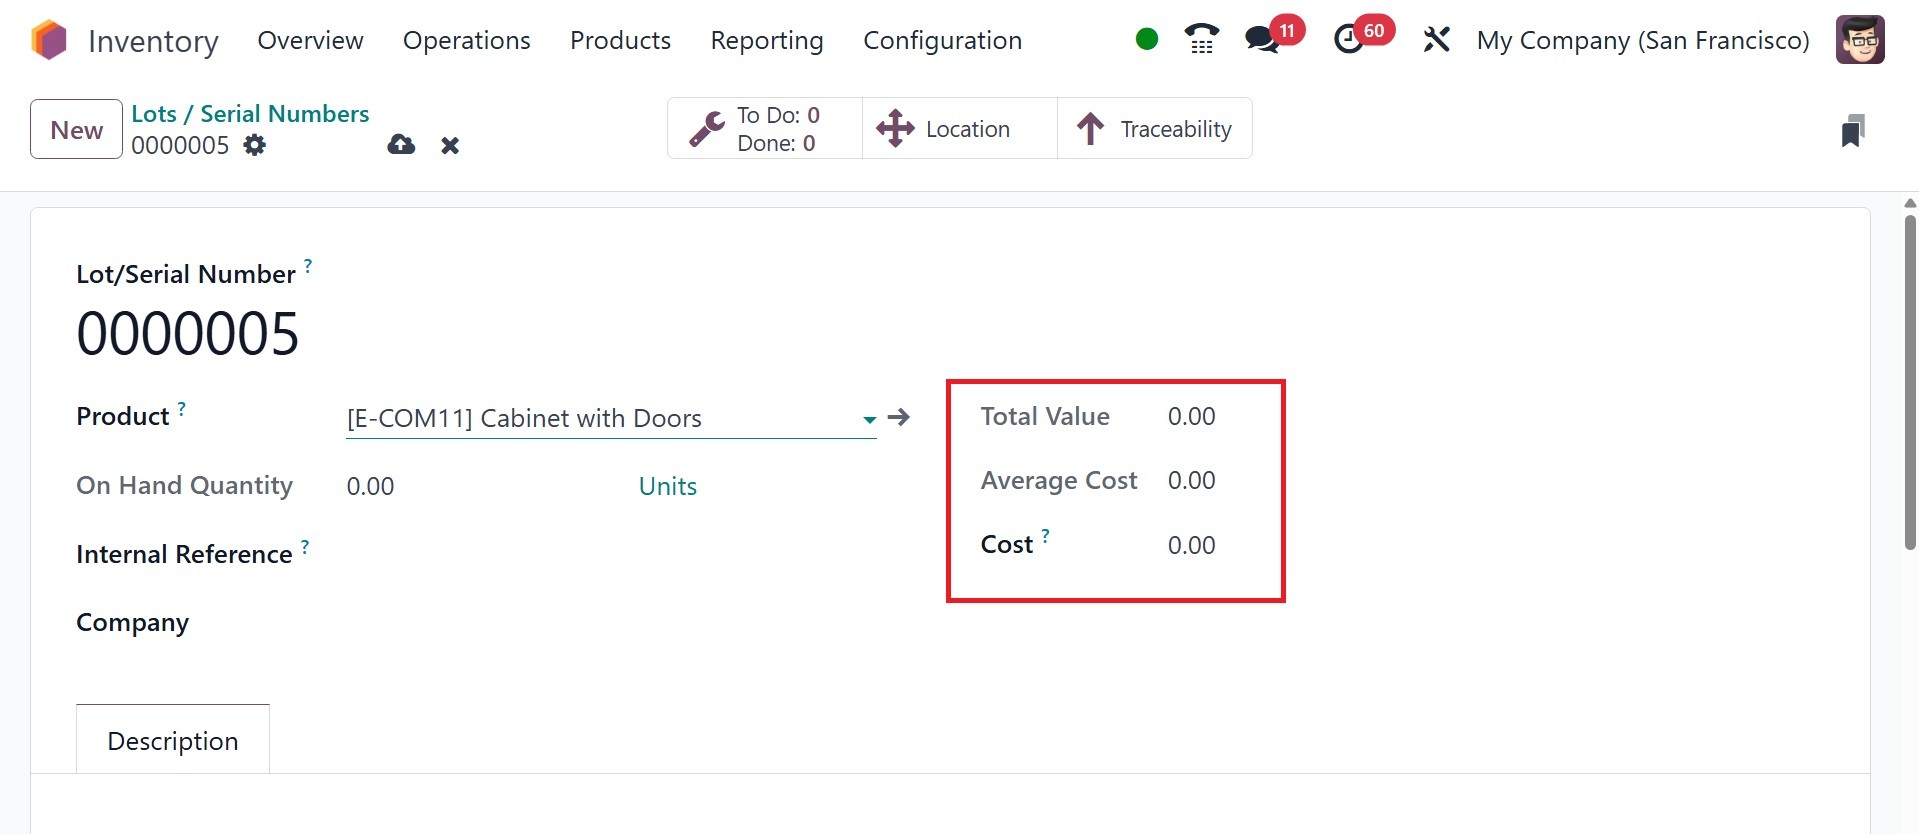The height and width of the screenshot is (834, 1919).
Task: Go back to the Lots / Serial Numbers breadcrumb
Action: pyautogui.click(x=250, y=114)
